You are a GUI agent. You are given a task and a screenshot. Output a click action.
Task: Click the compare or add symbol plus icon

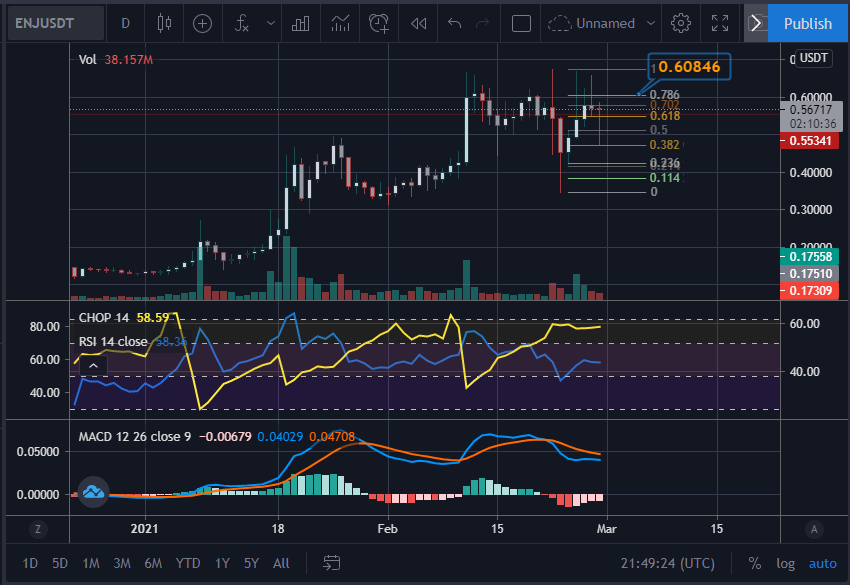[x=202, y=23]
